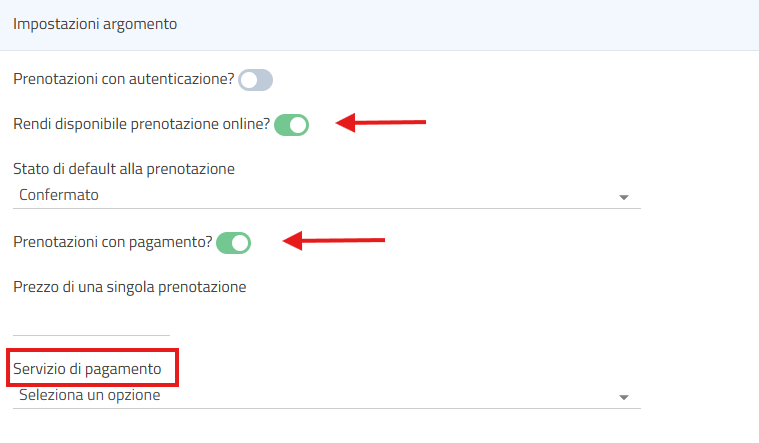Viewport: 759px width, 443px height.
Task: Turn off the Prenotazioni con pagamento switch
Action: click(233, 242)
